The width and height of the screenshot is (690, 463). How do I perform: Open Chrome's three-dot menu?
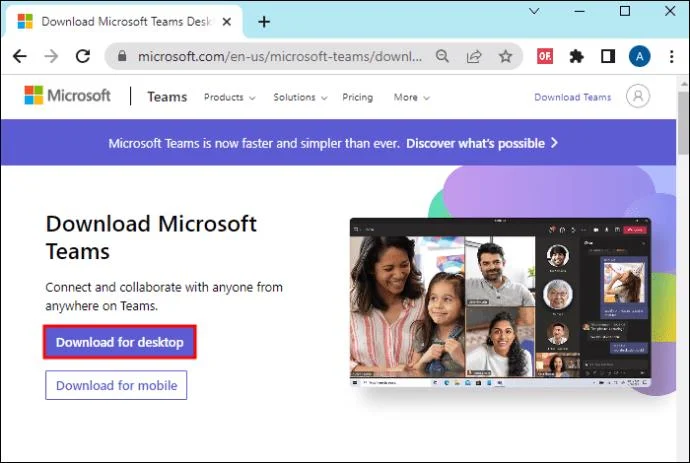coord(672,56)
